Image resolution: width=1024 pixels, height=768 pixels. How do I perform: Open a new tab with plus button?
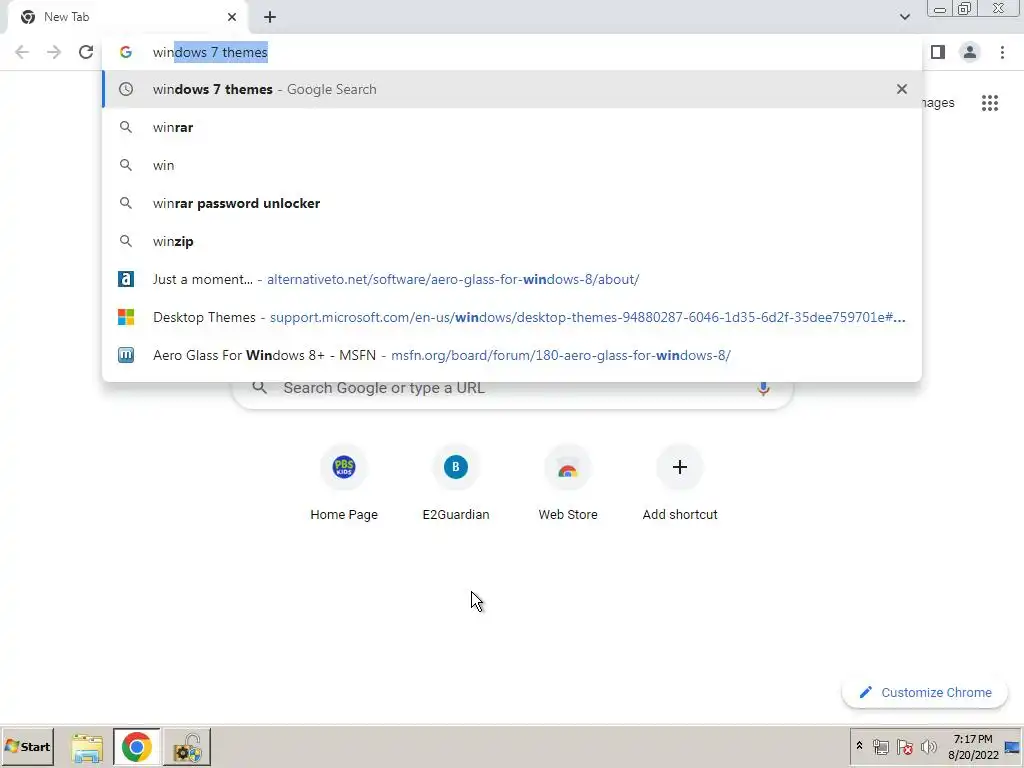pos(270,17)
